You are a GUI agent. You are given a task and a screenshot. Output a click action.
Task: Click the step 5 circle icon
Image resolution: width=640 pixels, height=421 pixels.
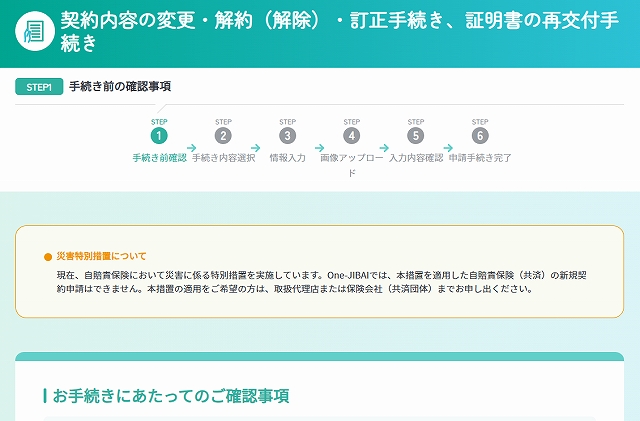(x=416, y=136)
